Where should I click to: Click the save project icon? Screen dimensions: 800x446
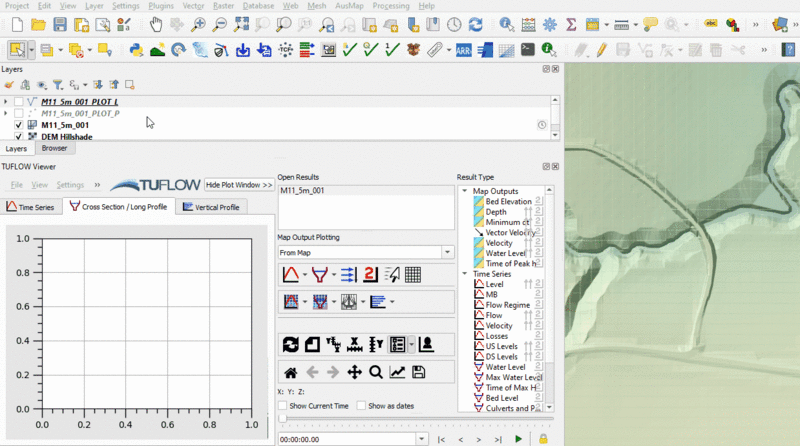[60, 24]
